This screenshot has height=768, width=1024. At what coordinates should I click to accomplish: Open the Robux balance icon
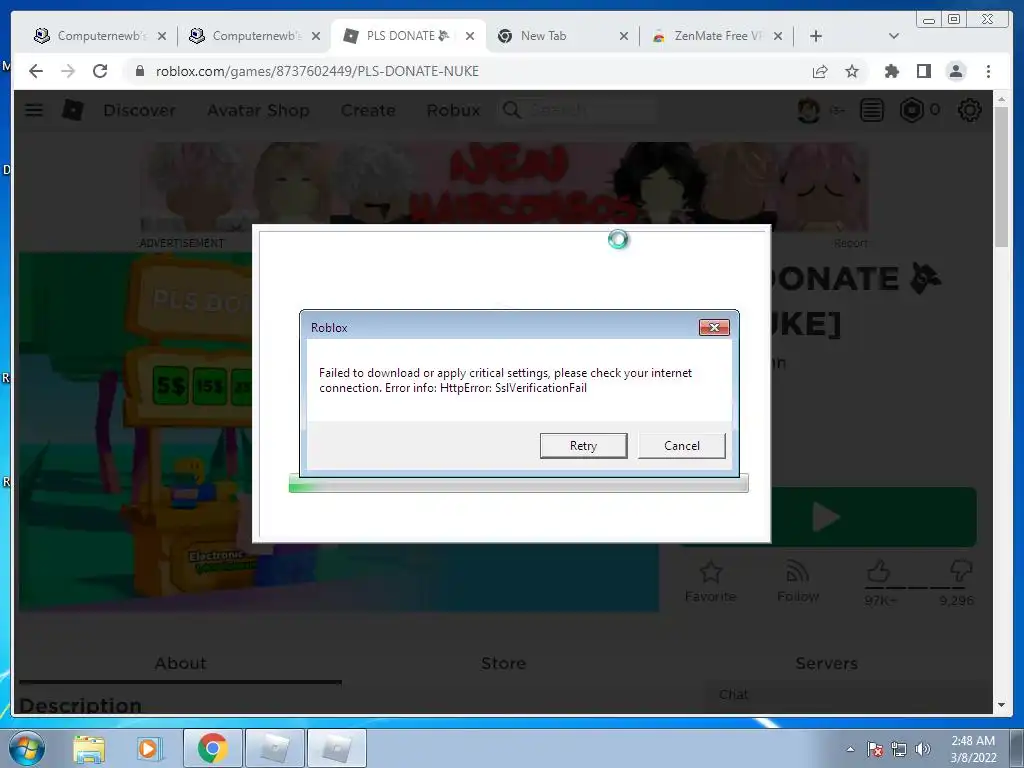(912, 110)
